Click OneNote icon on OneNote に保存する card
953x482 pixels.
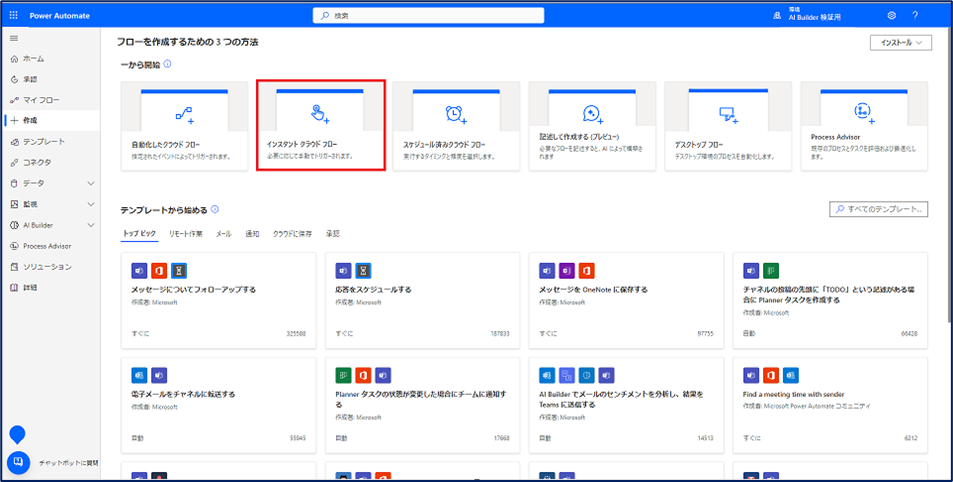[567, 270]
